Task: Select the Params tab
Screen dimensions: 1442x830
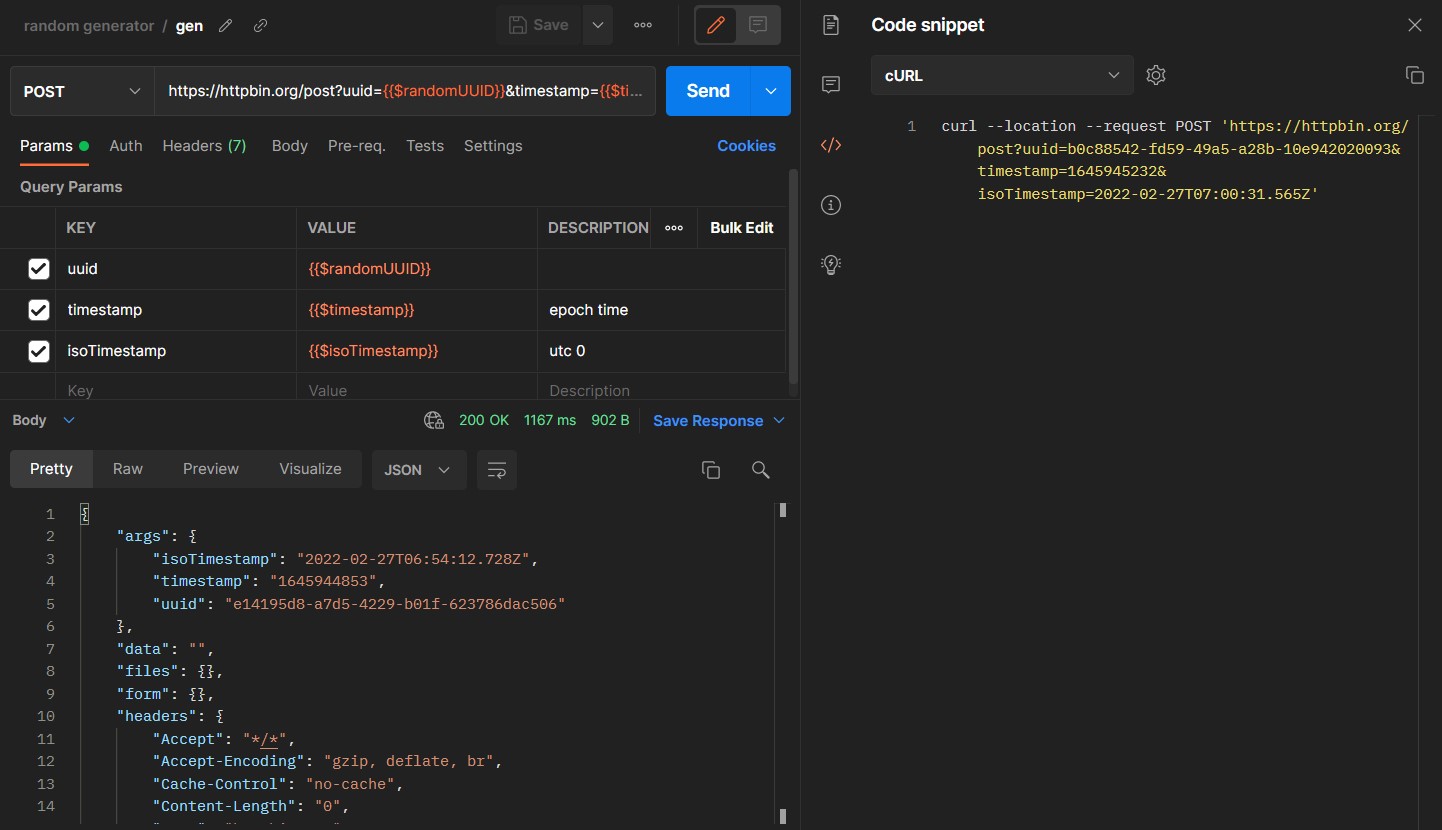Action: pyautogui.click(x=54, y=146)
